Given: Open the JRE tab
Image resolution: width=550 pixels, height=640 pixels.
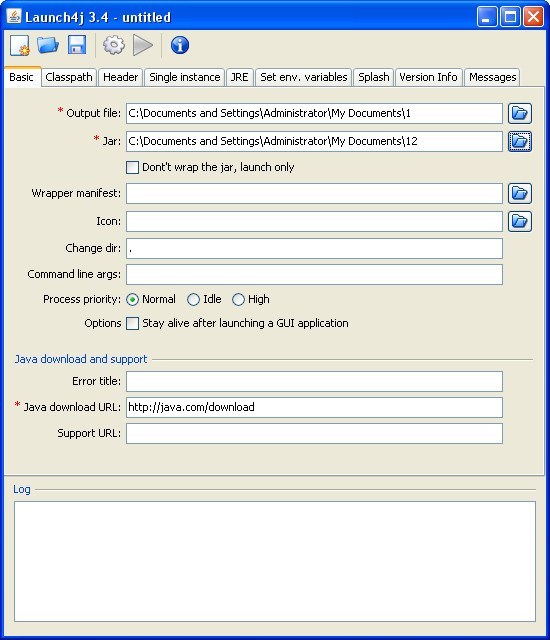Looking at the screenshot, I should 240,77.
